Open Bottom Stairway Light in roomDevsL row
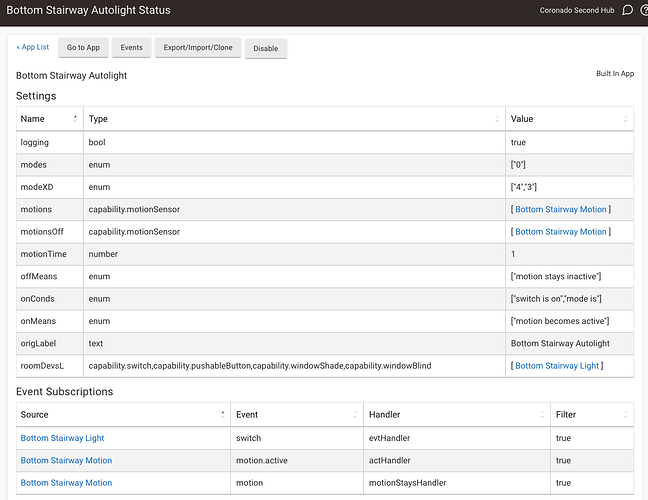The image size is (648, 500). [557, 366]
